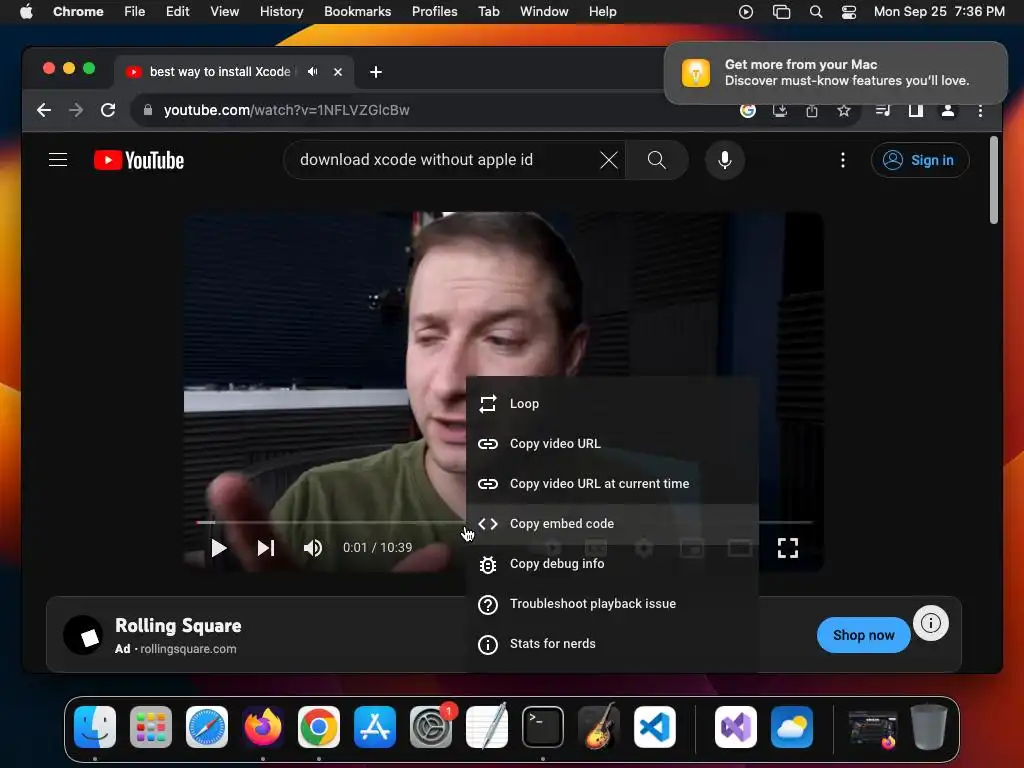Open Spotlight search in menu bar

(816, 12)
